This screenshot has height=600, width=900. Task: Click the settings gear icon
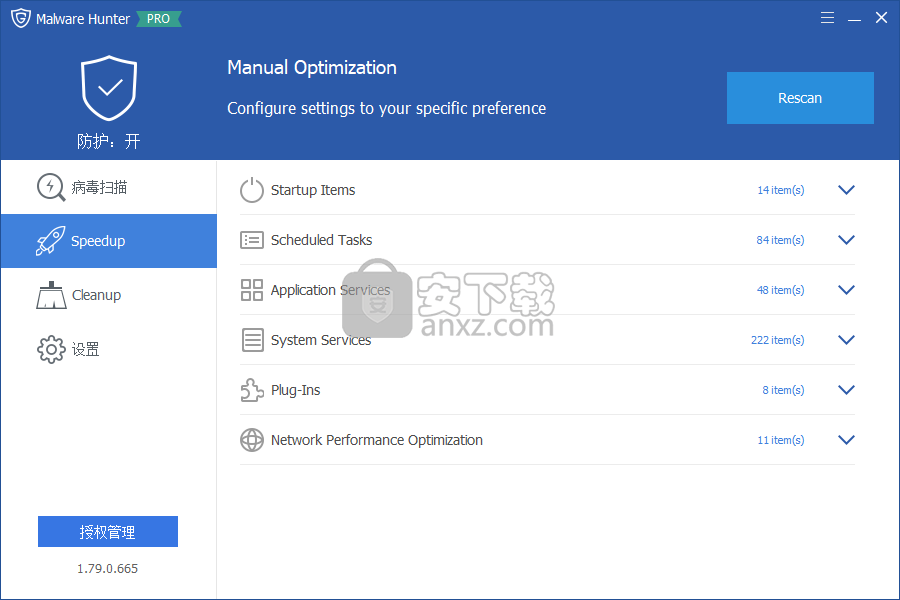coord(51,349)
